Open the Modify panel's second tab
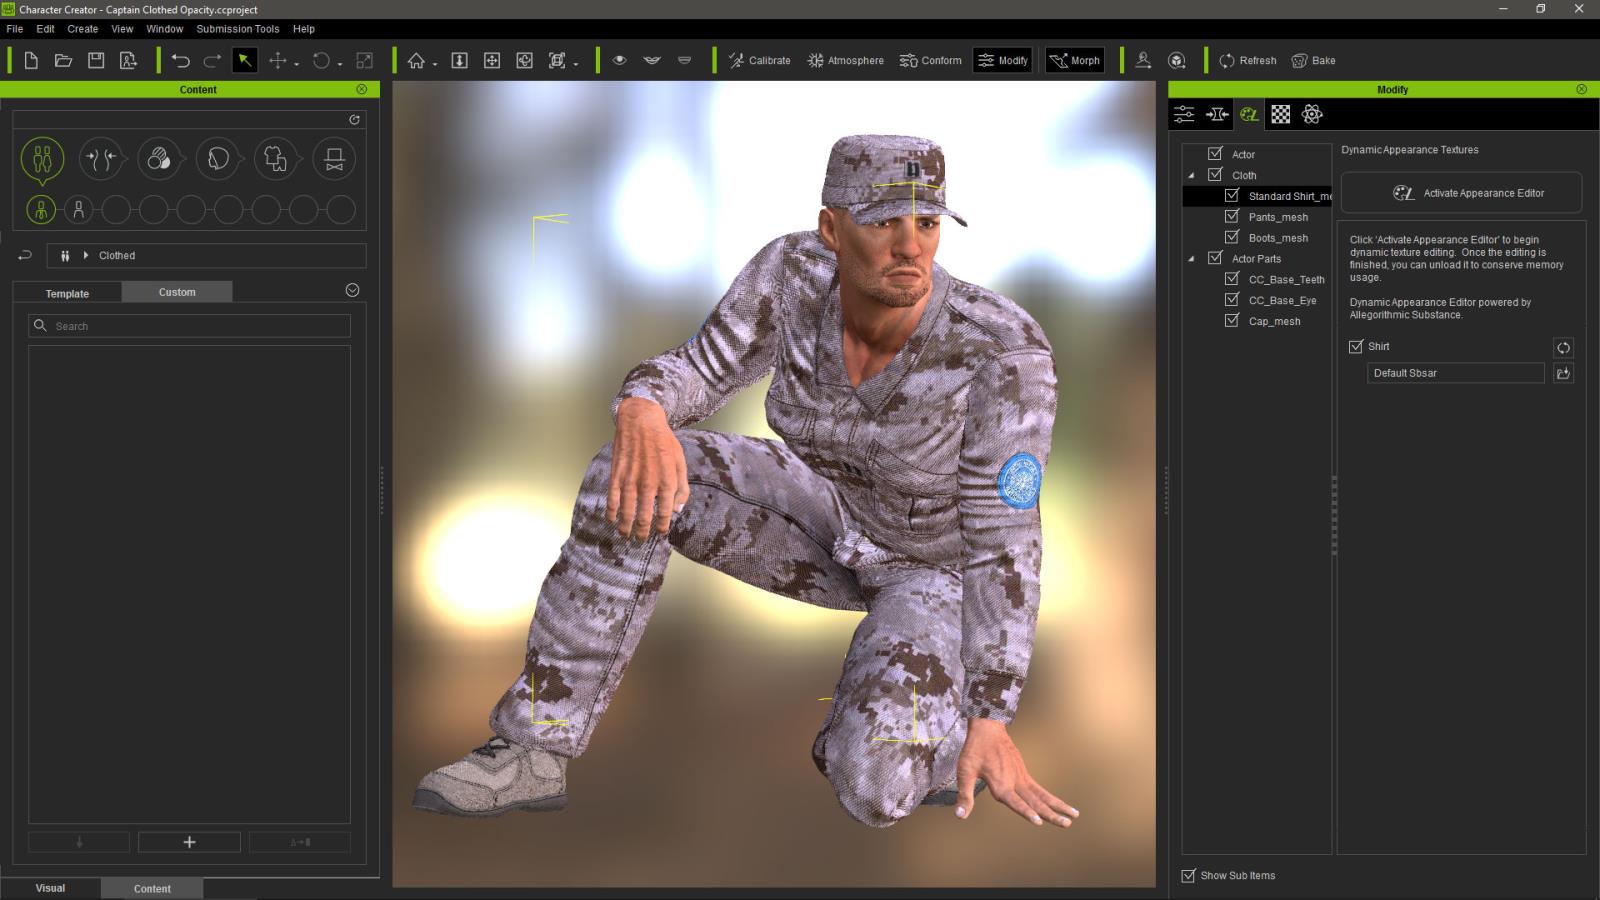1600x900 pixels. (1217, 114)
